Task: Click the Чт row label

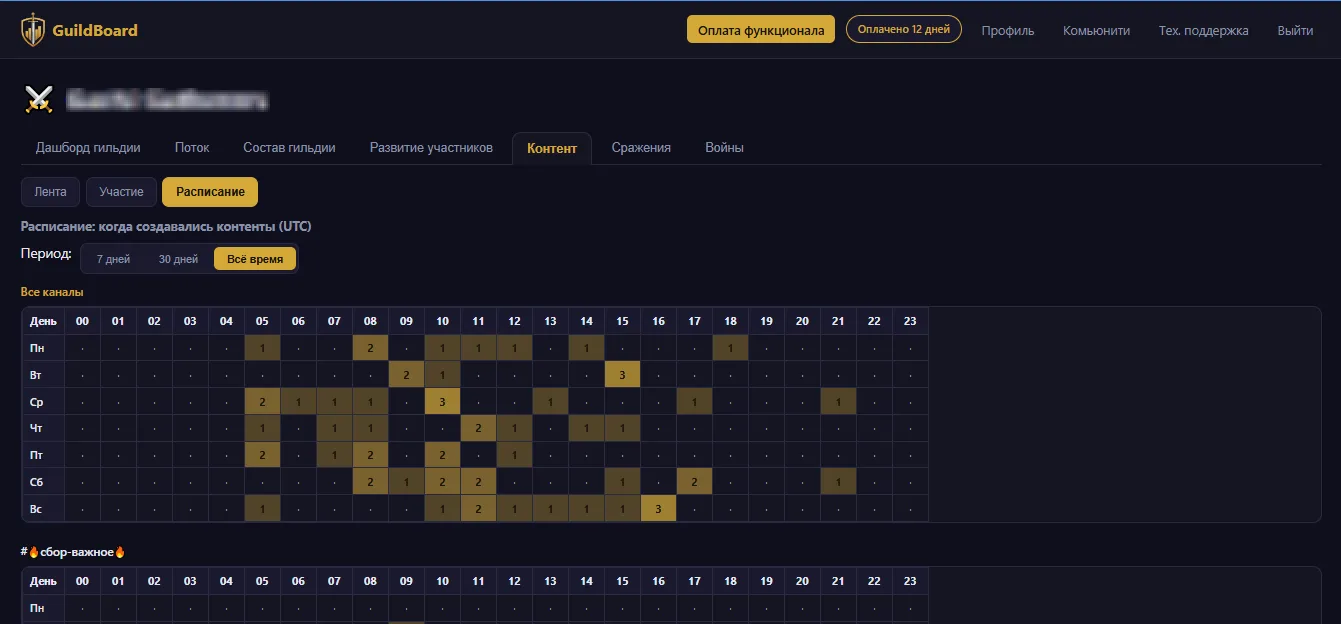Action: point(43,428)
